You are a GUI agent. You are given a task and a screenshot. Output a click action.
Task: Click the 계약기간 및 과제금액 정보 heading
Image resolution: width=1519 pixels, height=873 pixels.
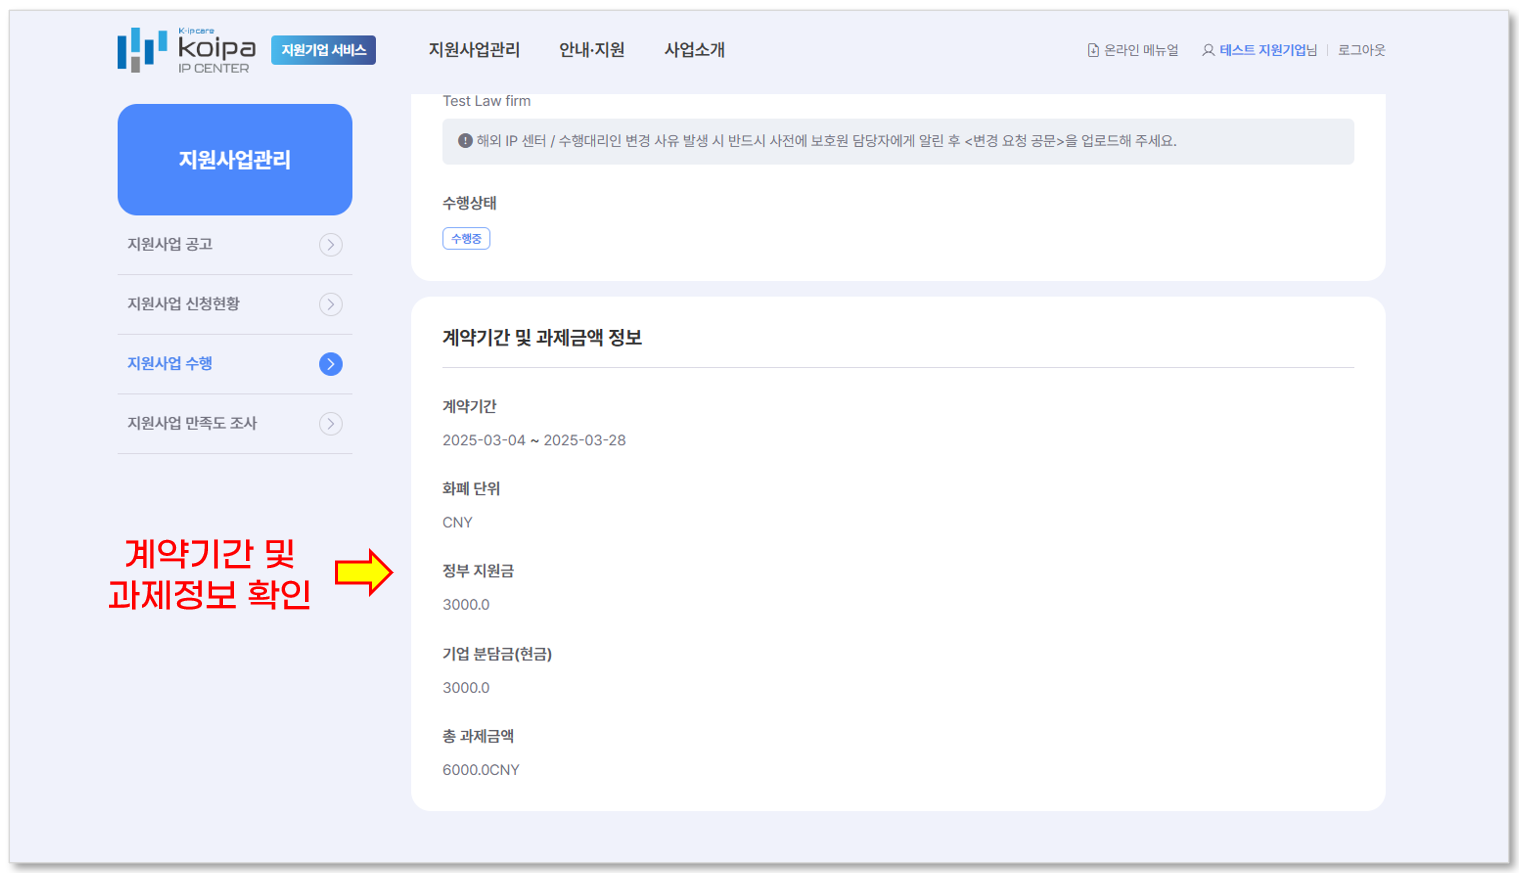coord(542,338)
